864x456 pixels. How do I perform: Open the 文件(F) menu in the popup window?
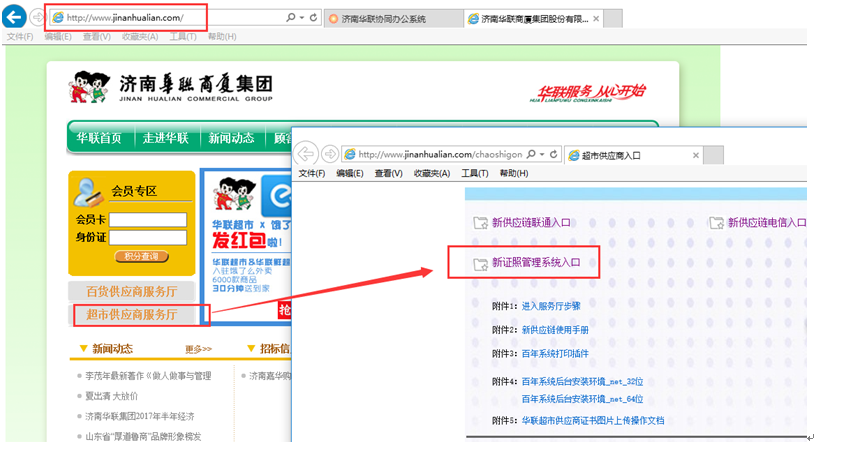point(312,173)
